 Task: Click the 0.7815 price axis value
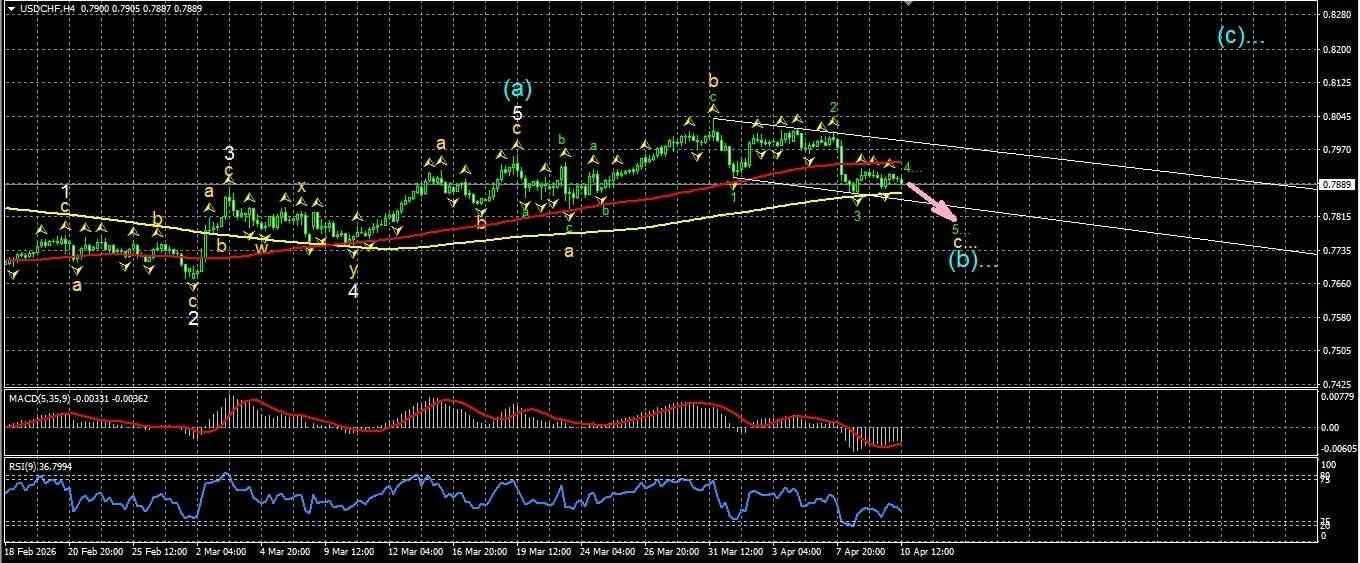(1336, 217)
